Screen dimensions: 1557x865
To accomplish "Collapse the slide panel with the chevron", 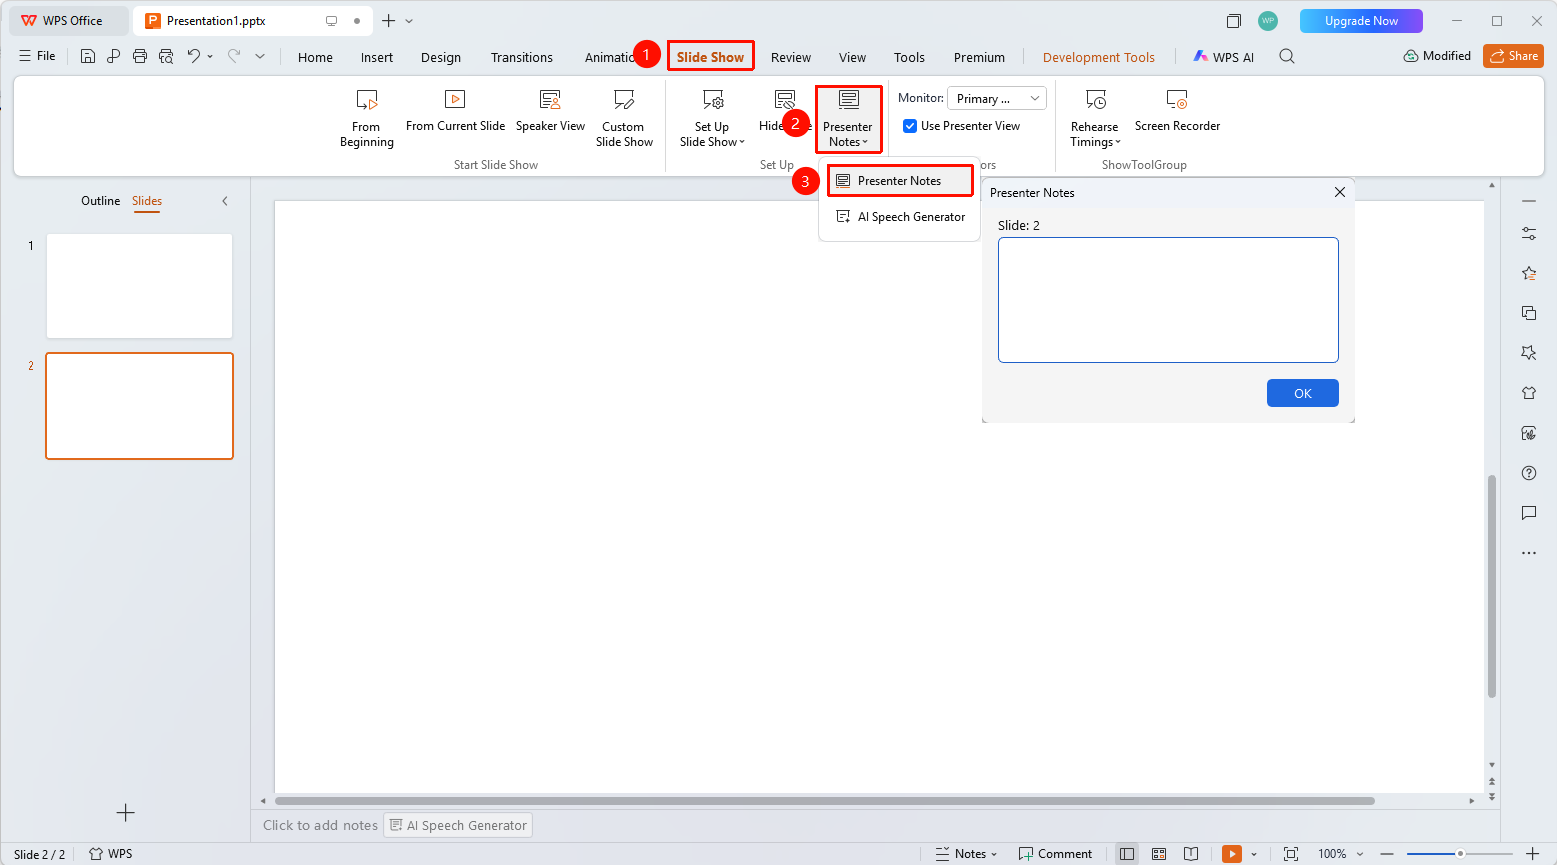I will [x=225, y=201].
